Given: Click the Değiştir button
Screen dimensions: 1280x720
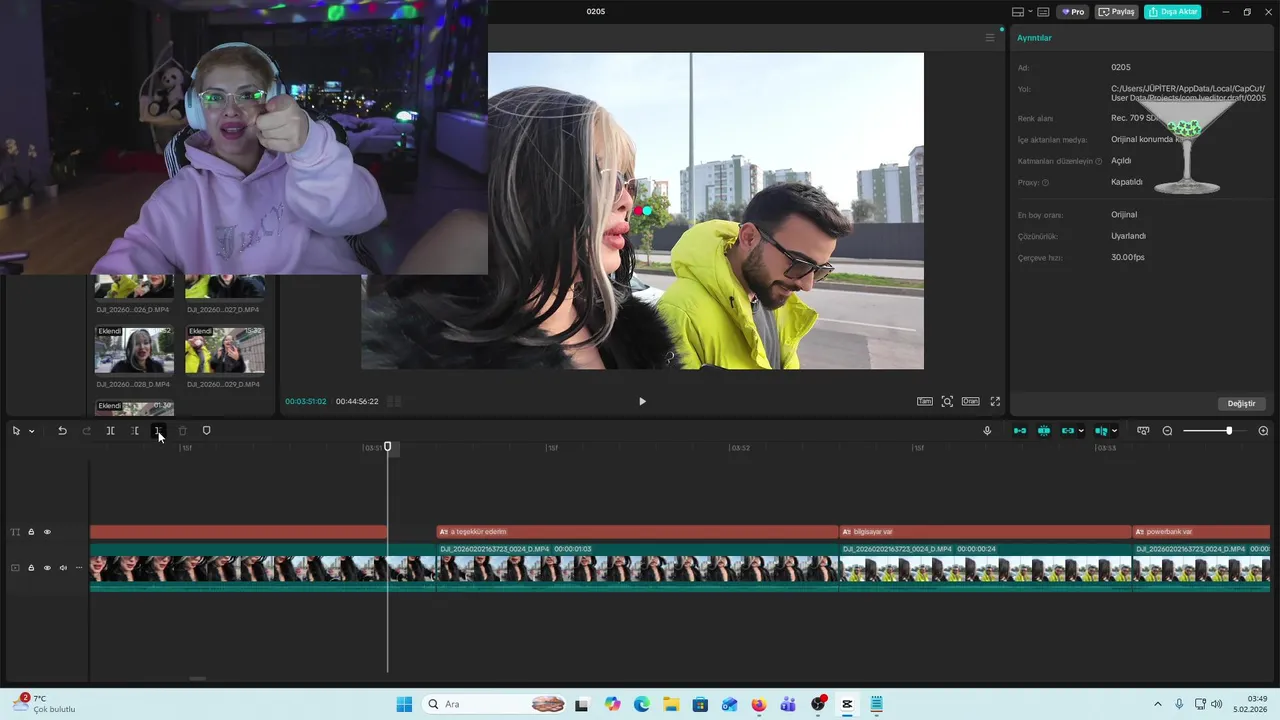Looking at the screenshot, I should click(x=1241, y=403).
